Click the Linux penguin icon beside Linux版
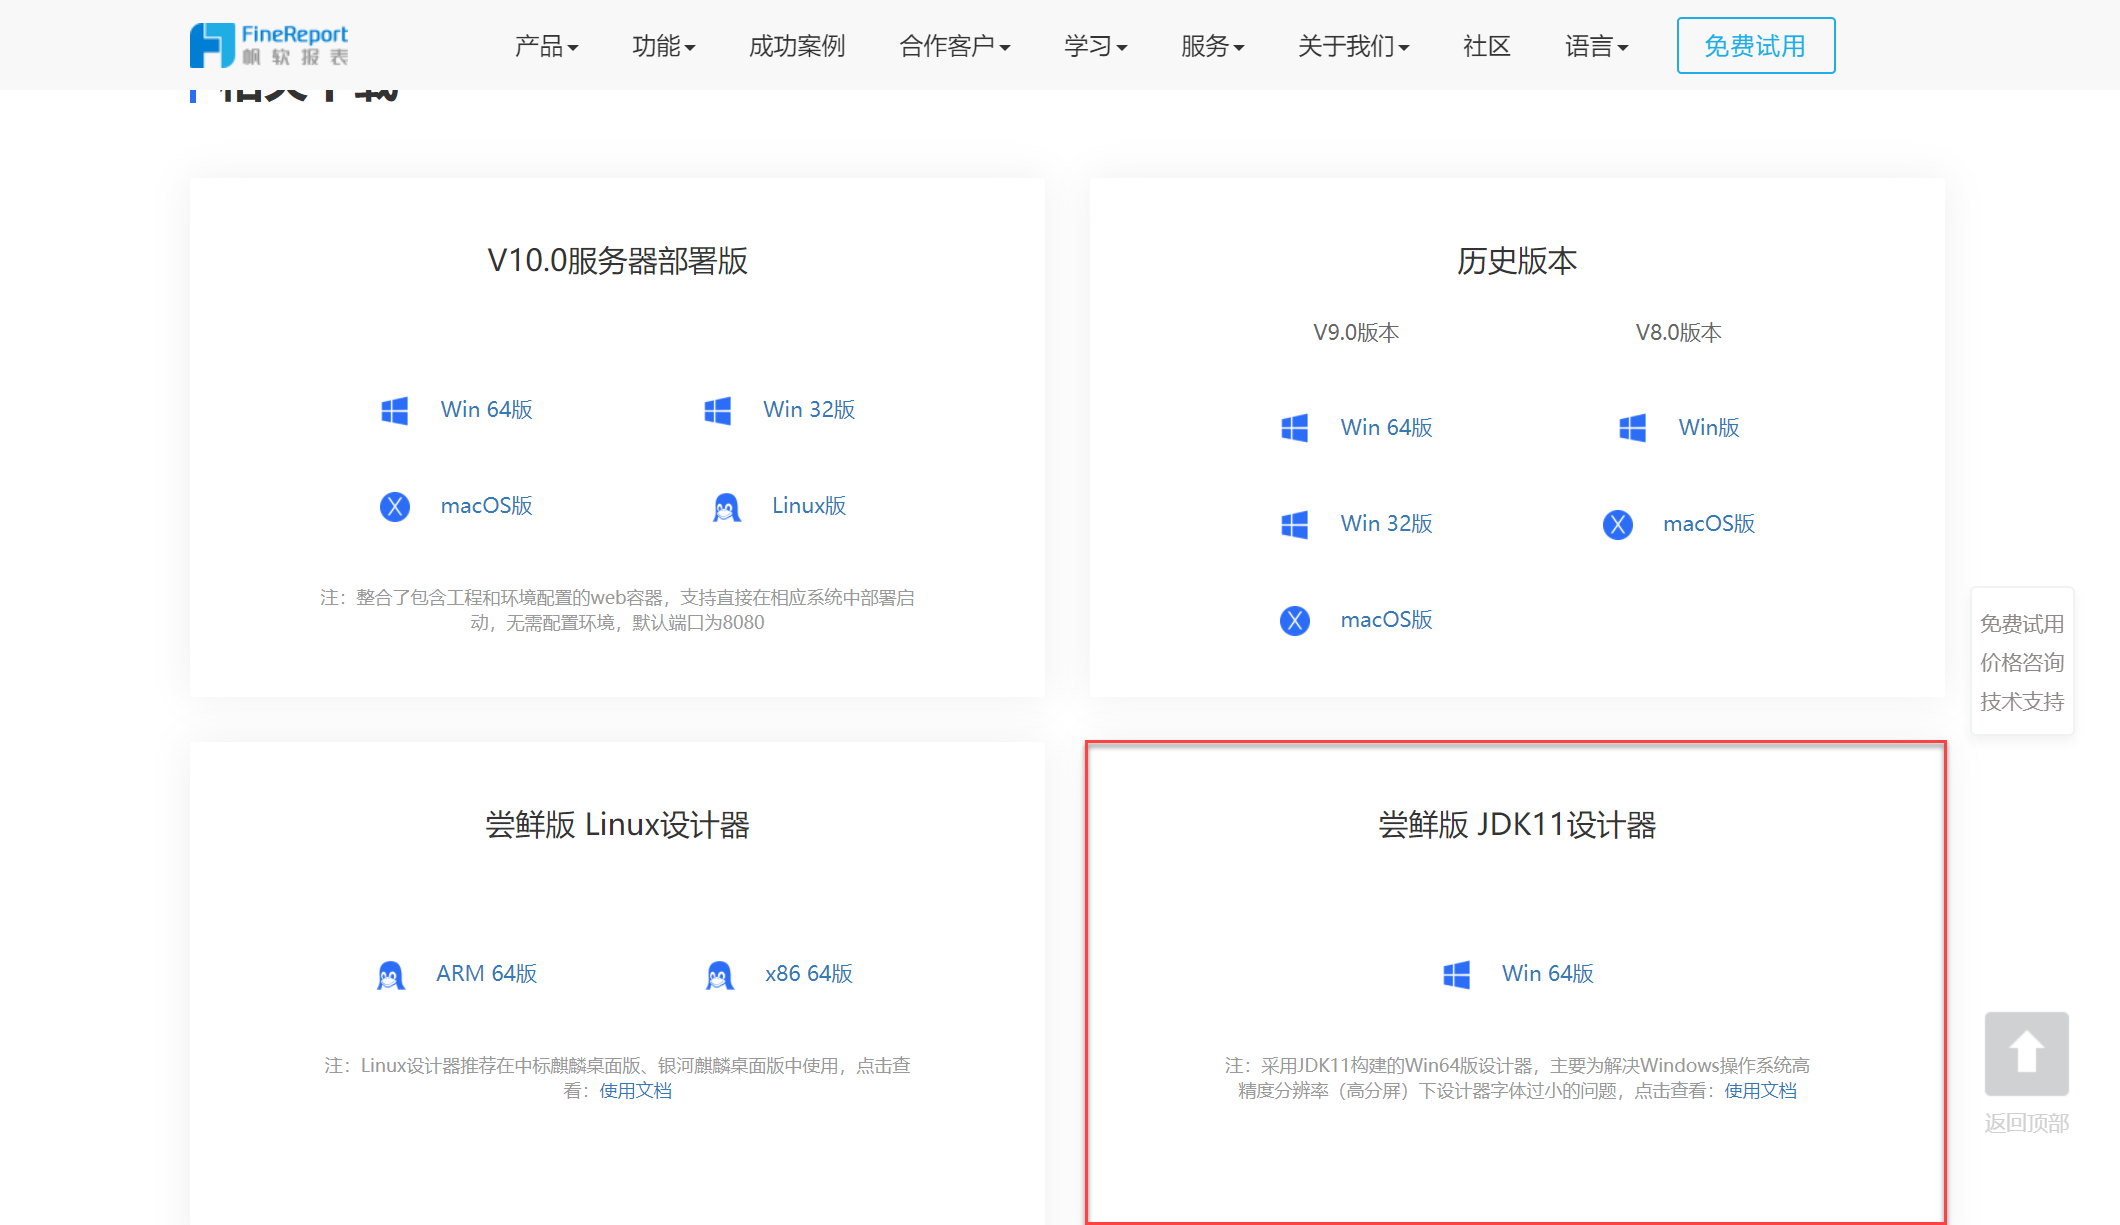 pos(726,507)
